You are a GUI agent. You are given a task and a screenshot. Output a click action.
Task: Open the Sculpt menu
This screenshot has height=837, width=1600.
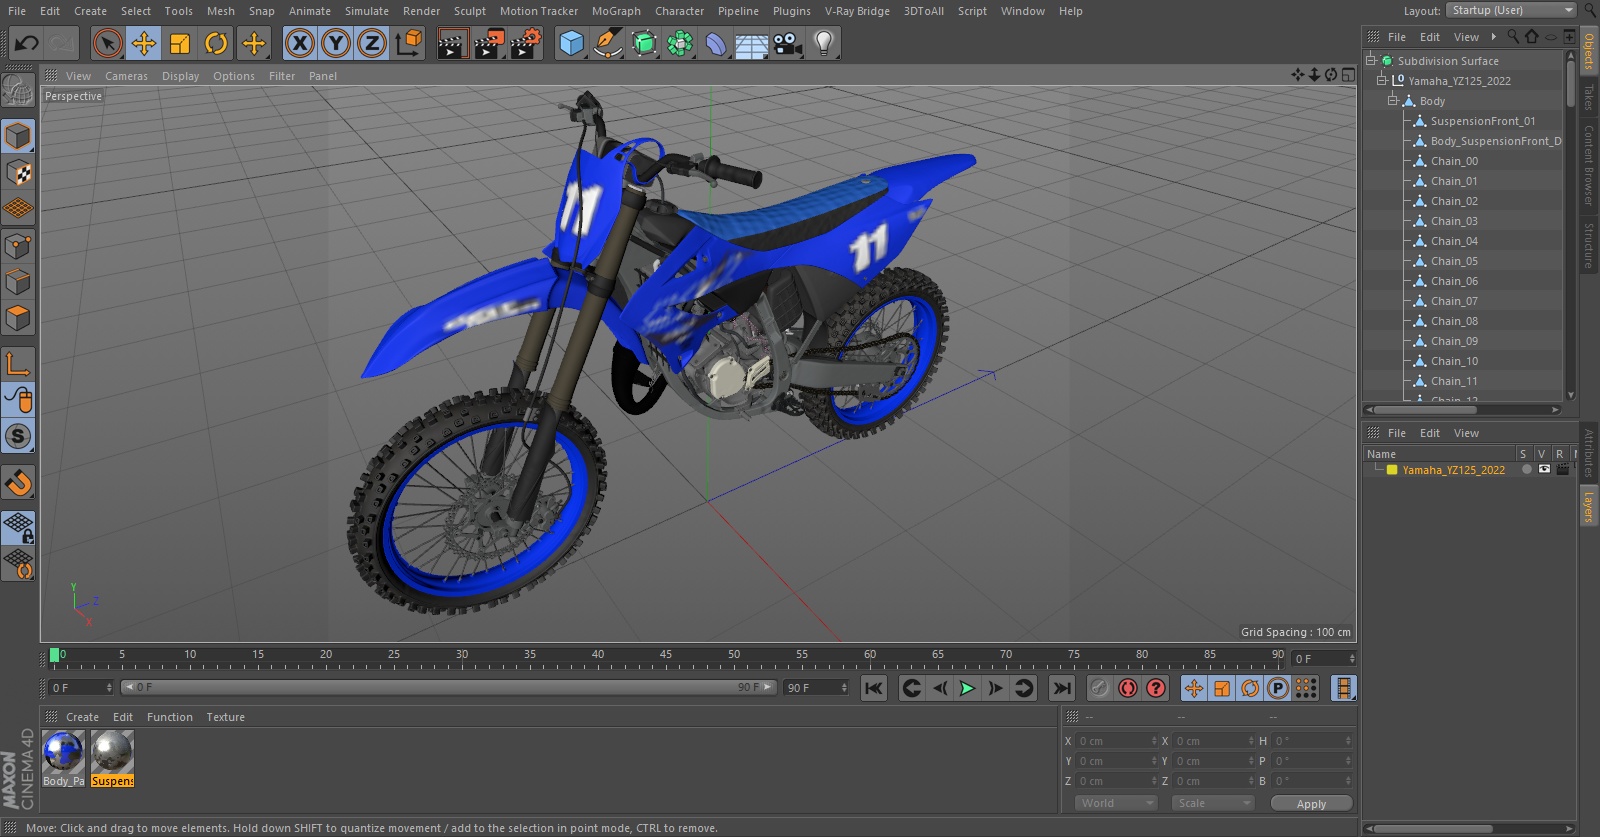[469, 11]
